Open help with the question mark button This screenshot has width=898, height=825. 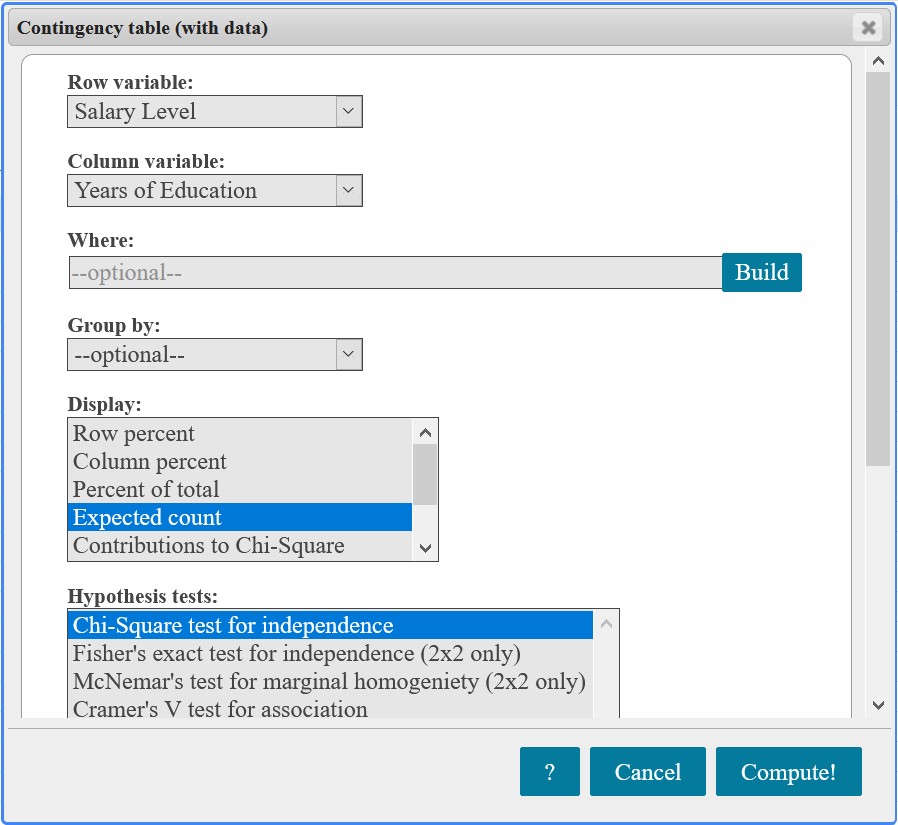[550, 772]
